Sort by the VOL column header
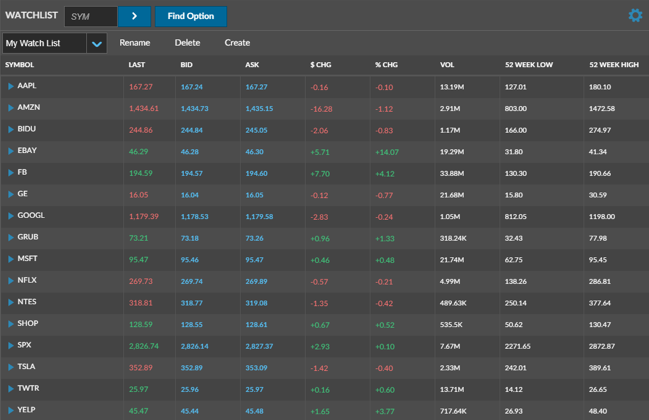 click(447, 65)
